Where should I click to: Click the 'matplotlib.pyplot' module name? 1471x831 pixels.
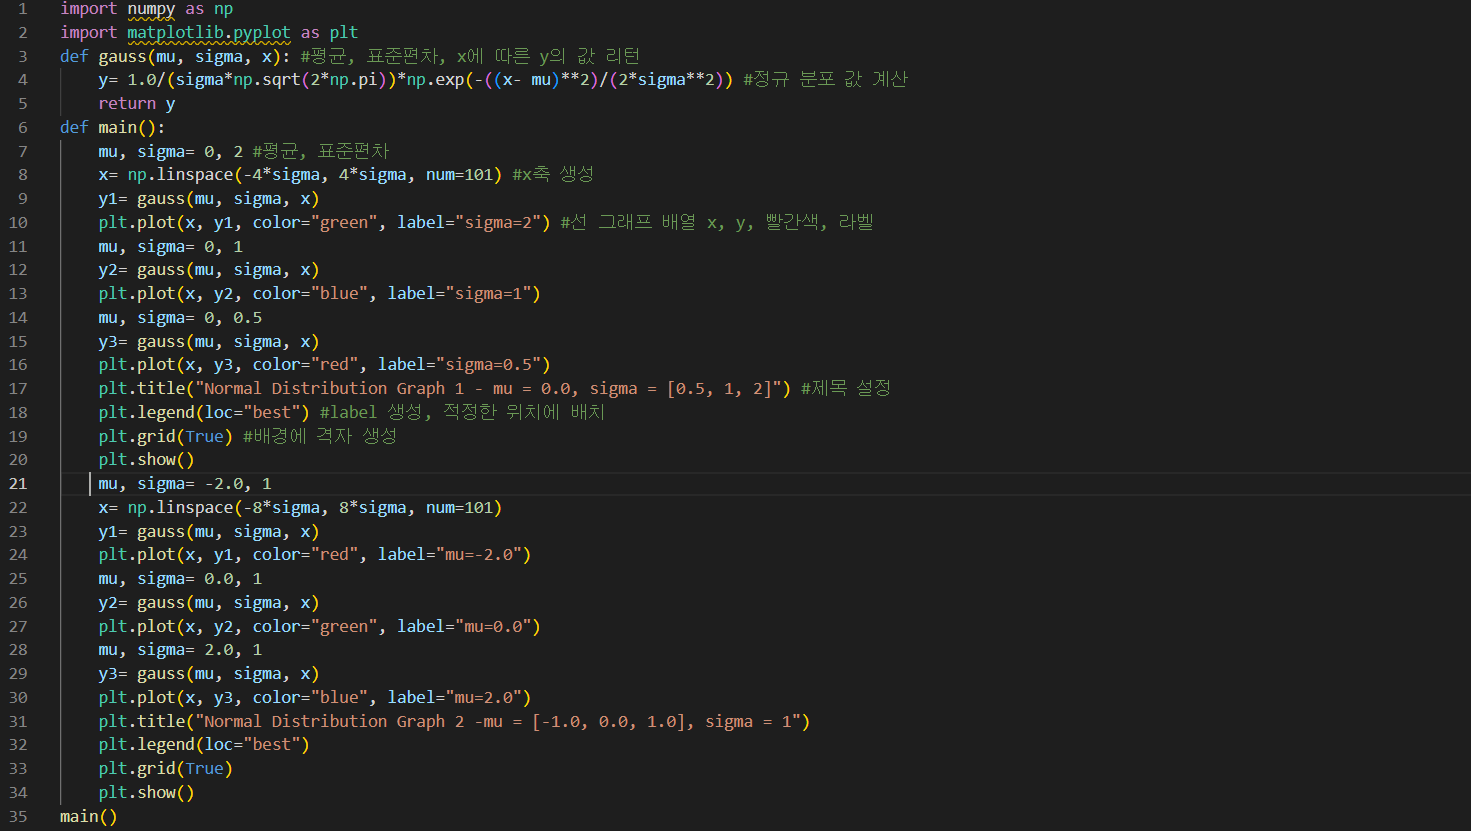[x=209, y=32]
